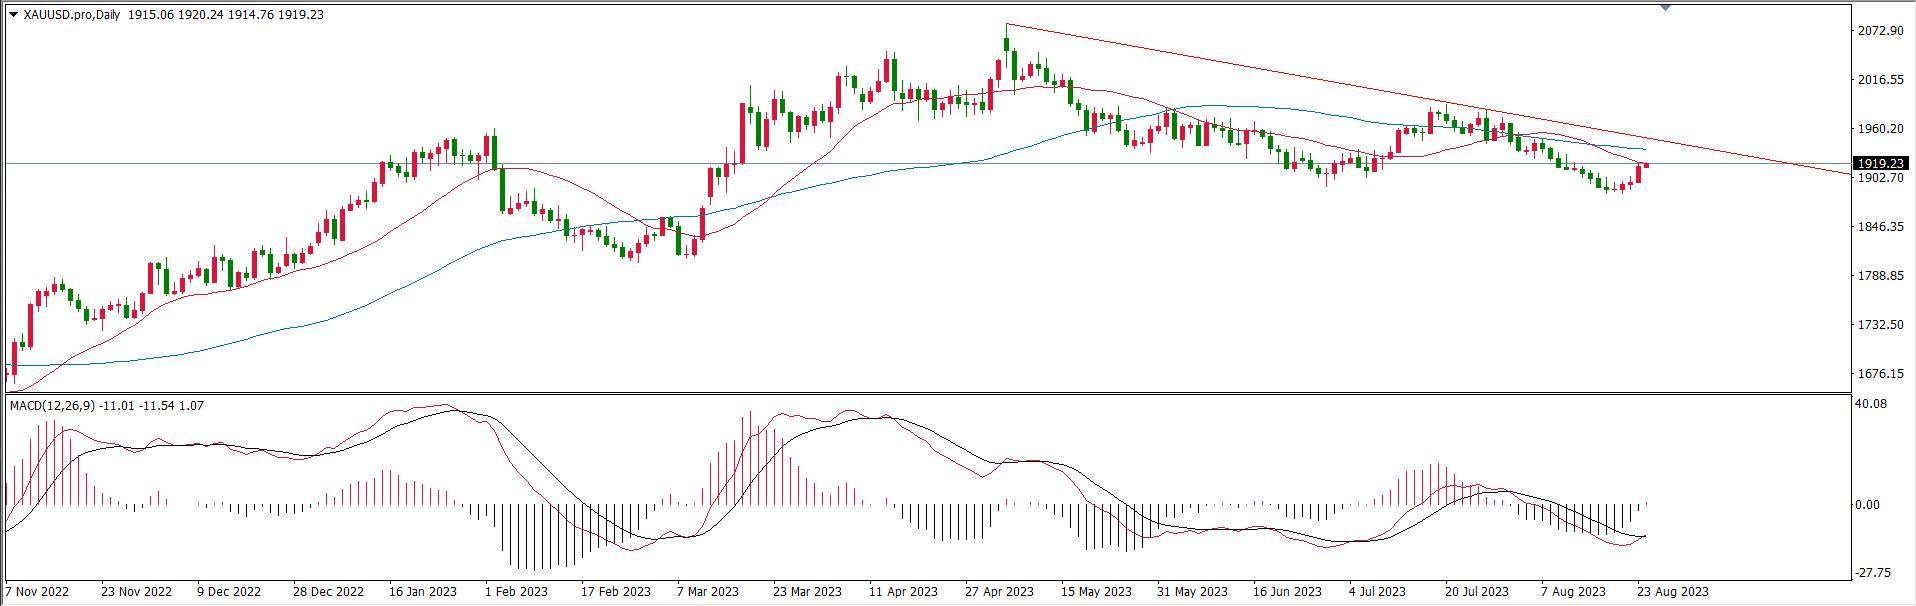Select the current price label 1919.23
This screenshot has height=606, width=1916.
[1880, 163]
